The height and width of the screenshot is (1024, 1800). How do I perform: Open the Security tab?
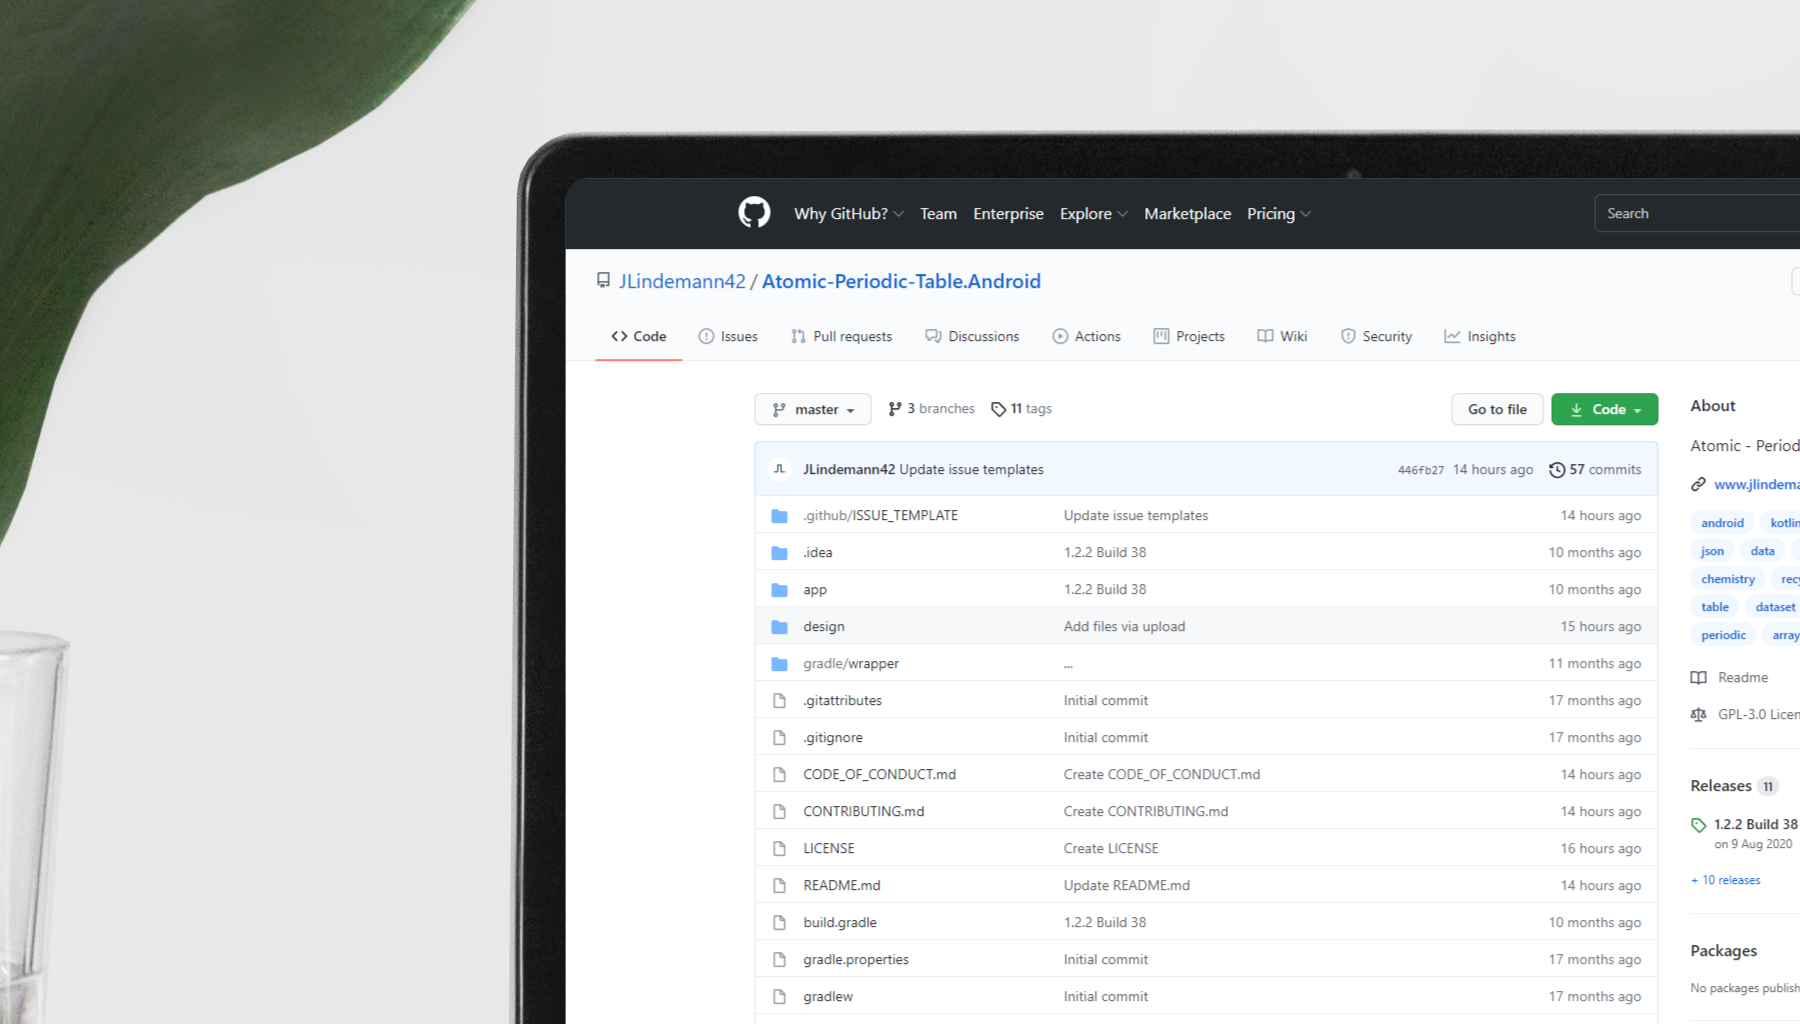(x=1376, y=337)
